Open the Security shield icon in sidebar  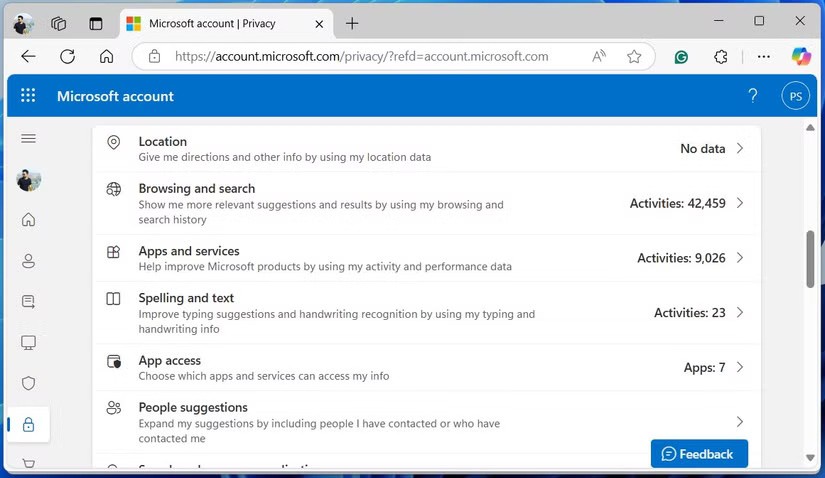coord(28,383)
